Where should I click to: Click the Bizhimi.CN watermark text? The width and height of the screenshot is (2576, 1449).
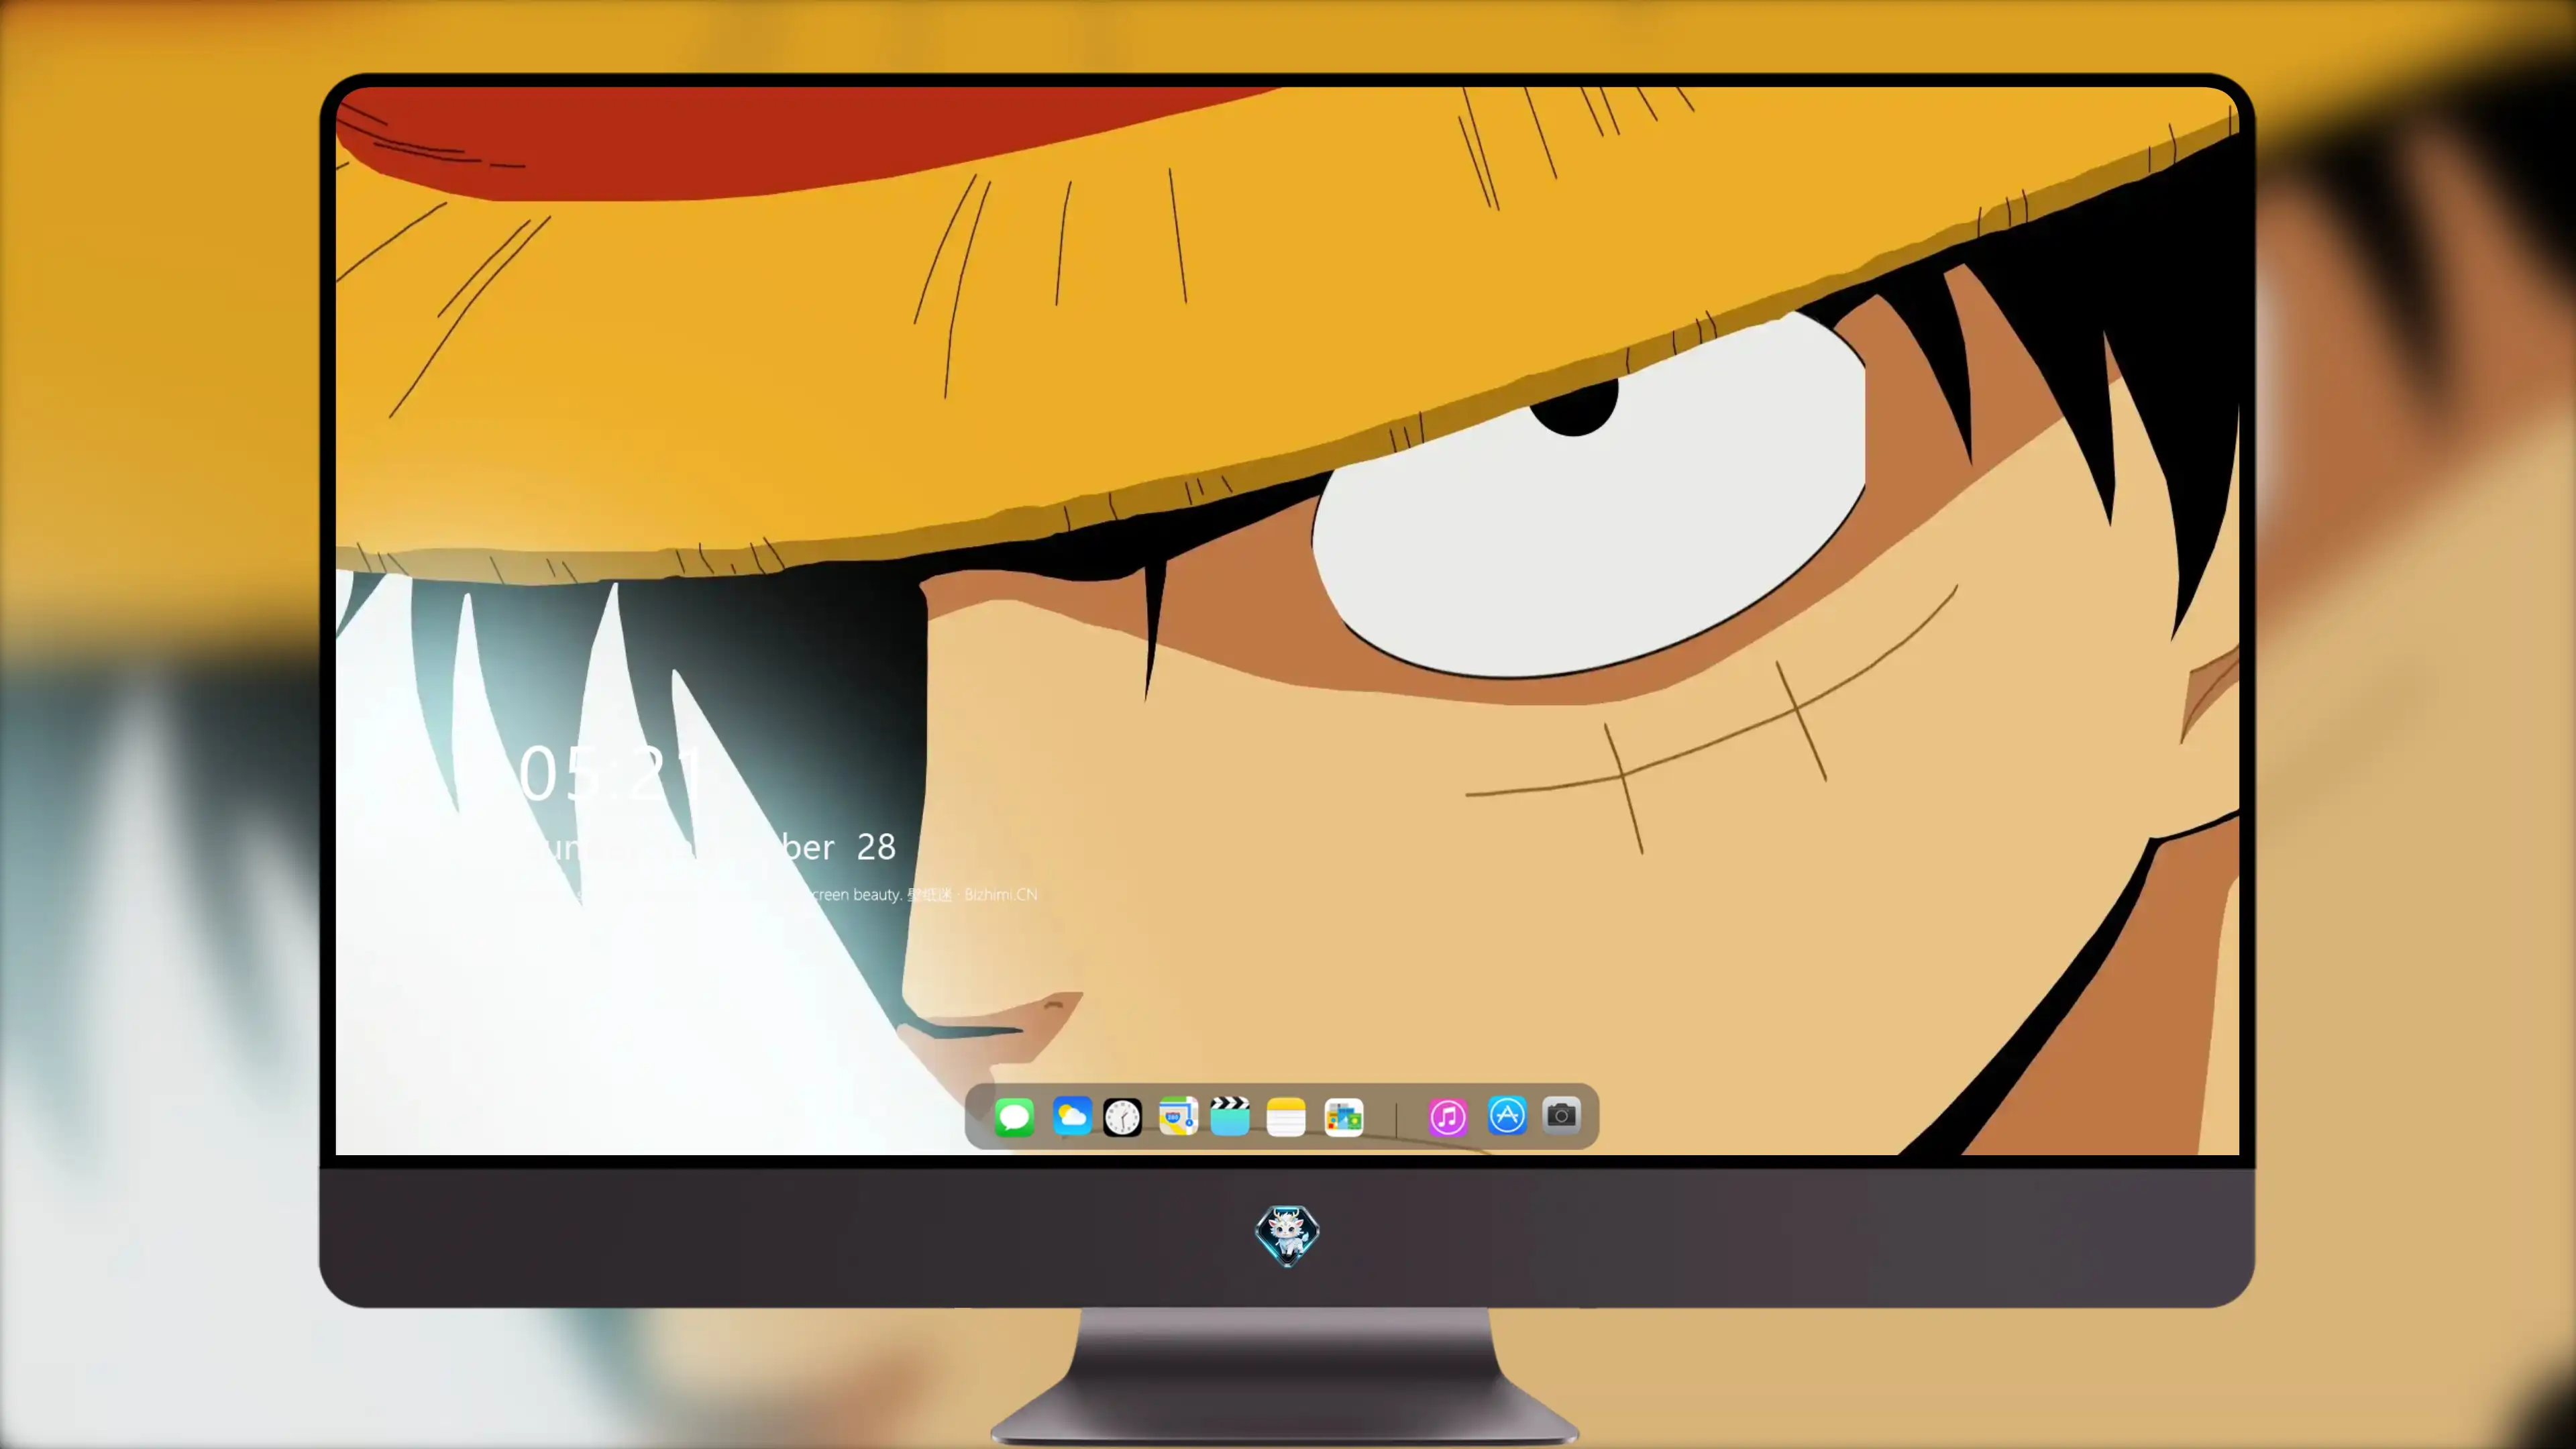coord(1000,894)
